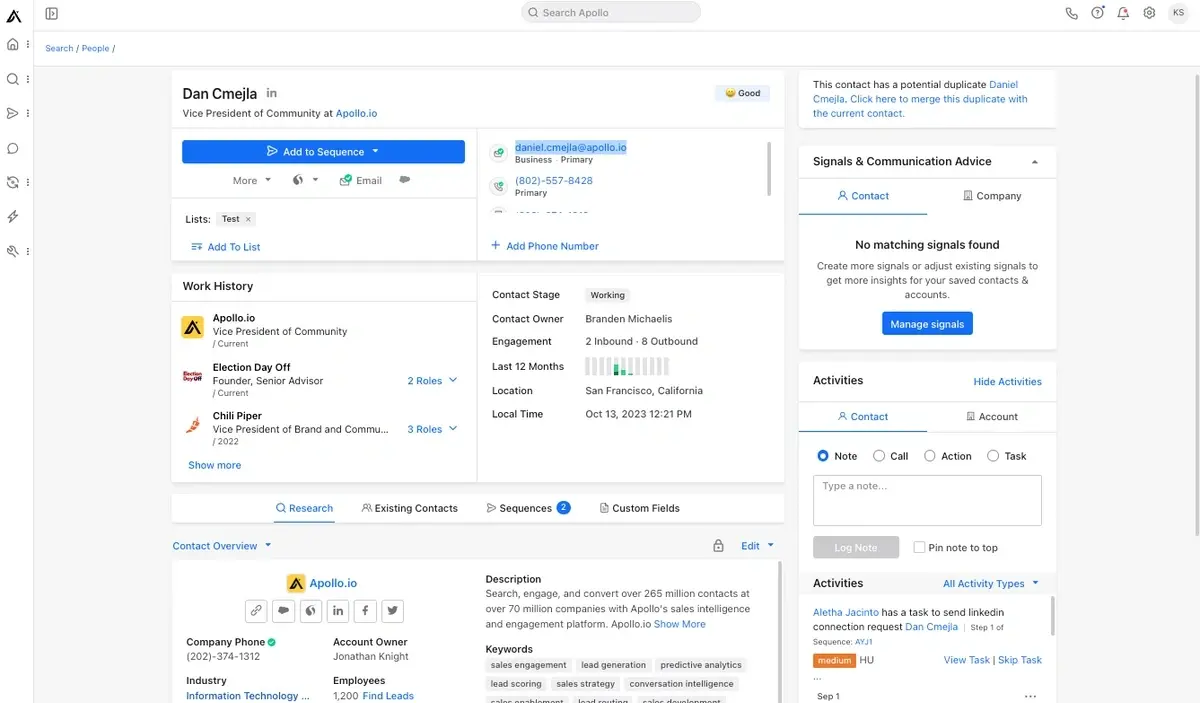
Task: Select the Action radio button
Action: [930, 456]
